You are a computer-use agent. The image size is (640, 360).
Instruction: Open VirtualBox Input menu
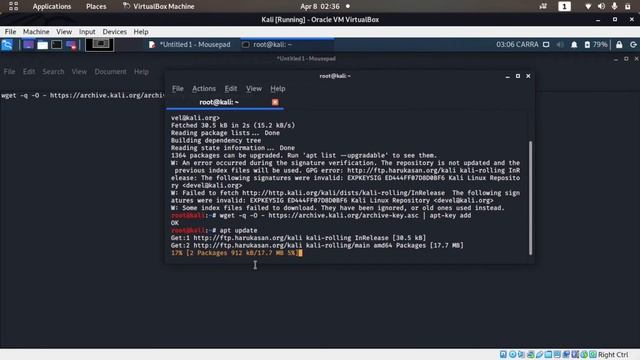[87, 32]
